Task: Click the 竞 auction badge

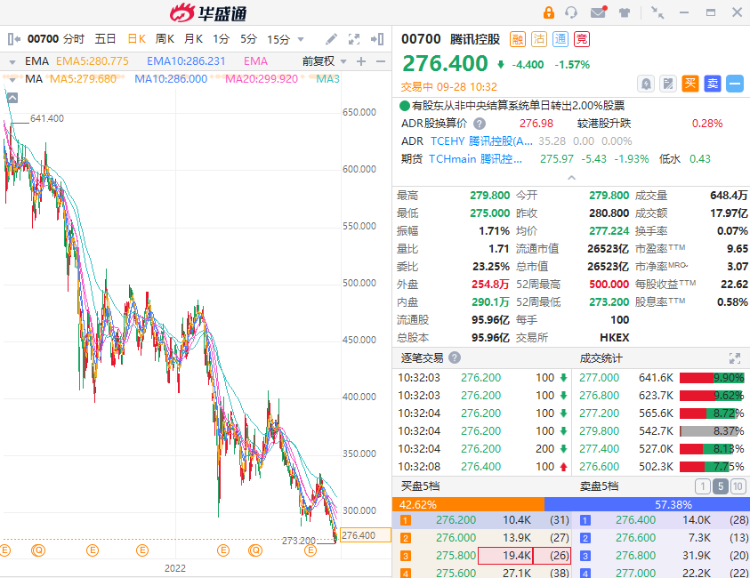Action: (x=582, y=39)
